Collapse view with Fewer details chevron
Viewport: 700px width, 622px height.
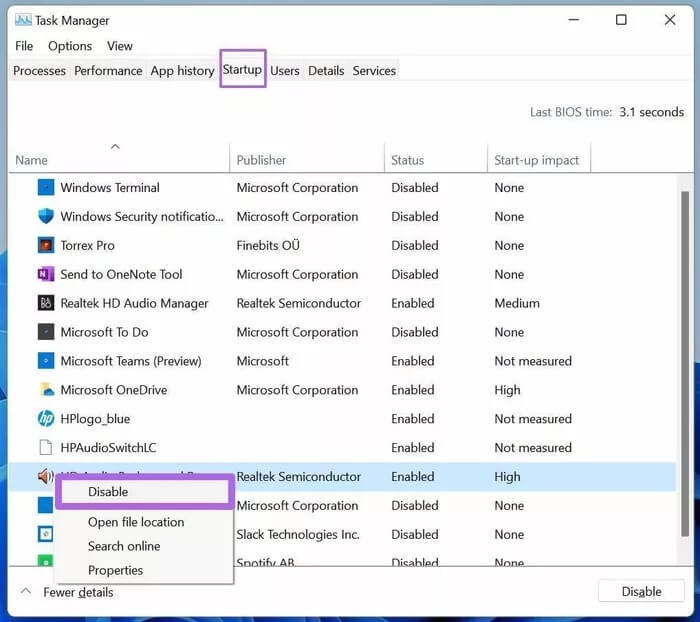pos(26,592)
